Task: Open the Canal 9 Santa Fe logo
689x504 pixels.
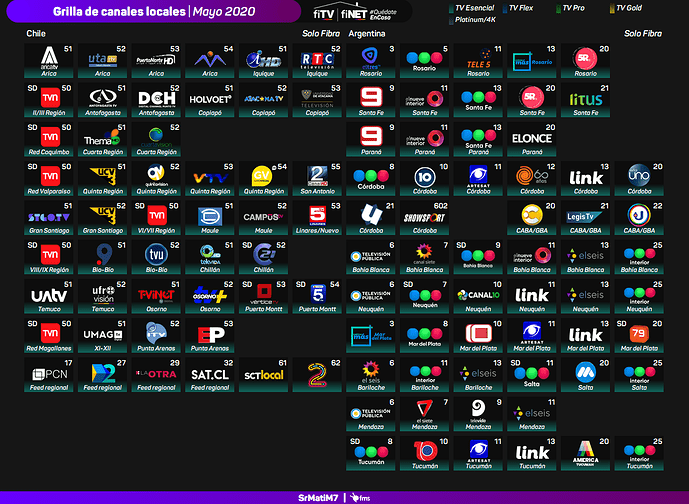Action: point(371,97)
